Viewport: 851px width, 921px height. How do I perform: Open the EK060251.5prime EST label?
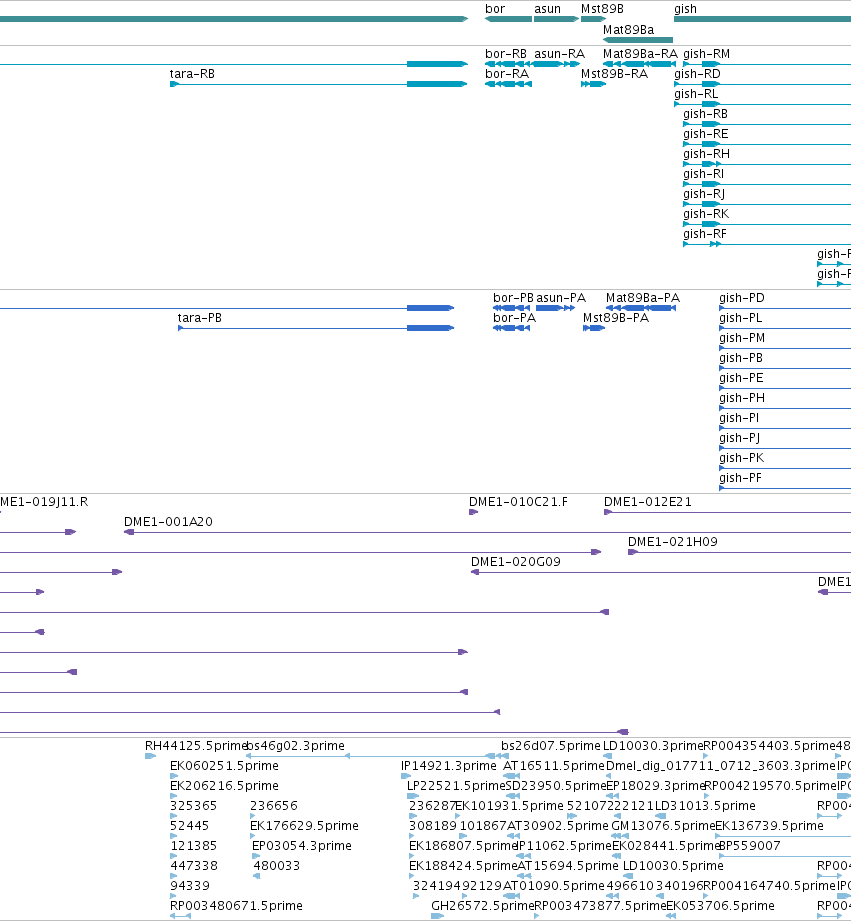coord(224,765)
